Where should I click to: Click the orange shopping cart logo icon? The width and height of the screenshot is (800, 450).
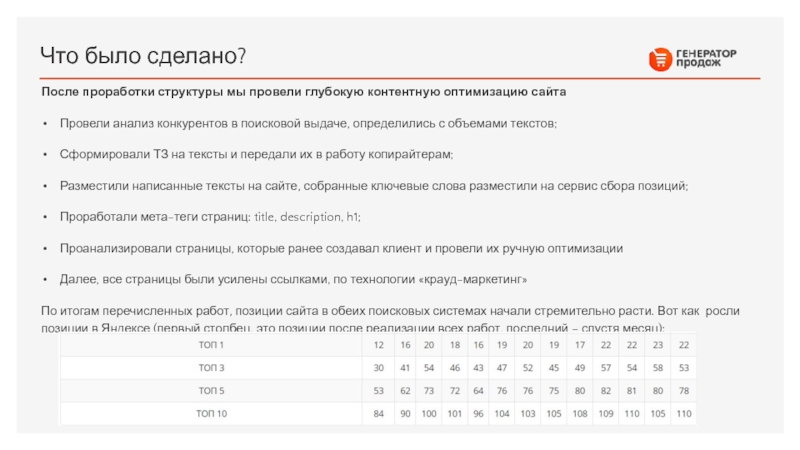659,59
